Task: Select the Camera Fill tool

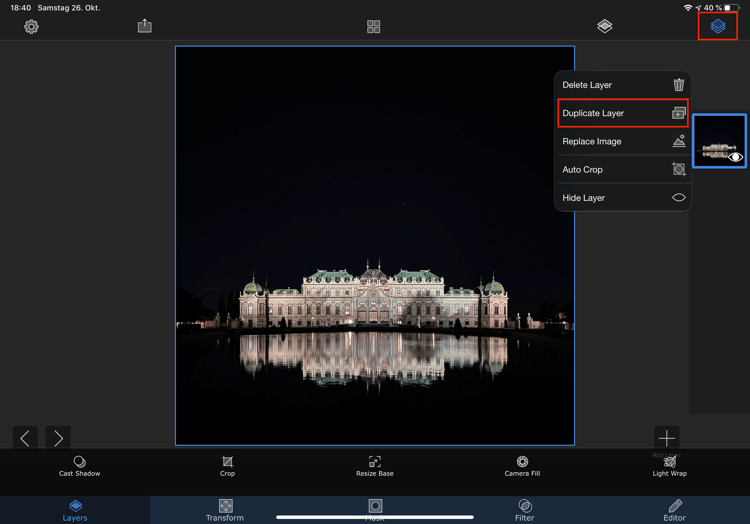Action: 522,466
